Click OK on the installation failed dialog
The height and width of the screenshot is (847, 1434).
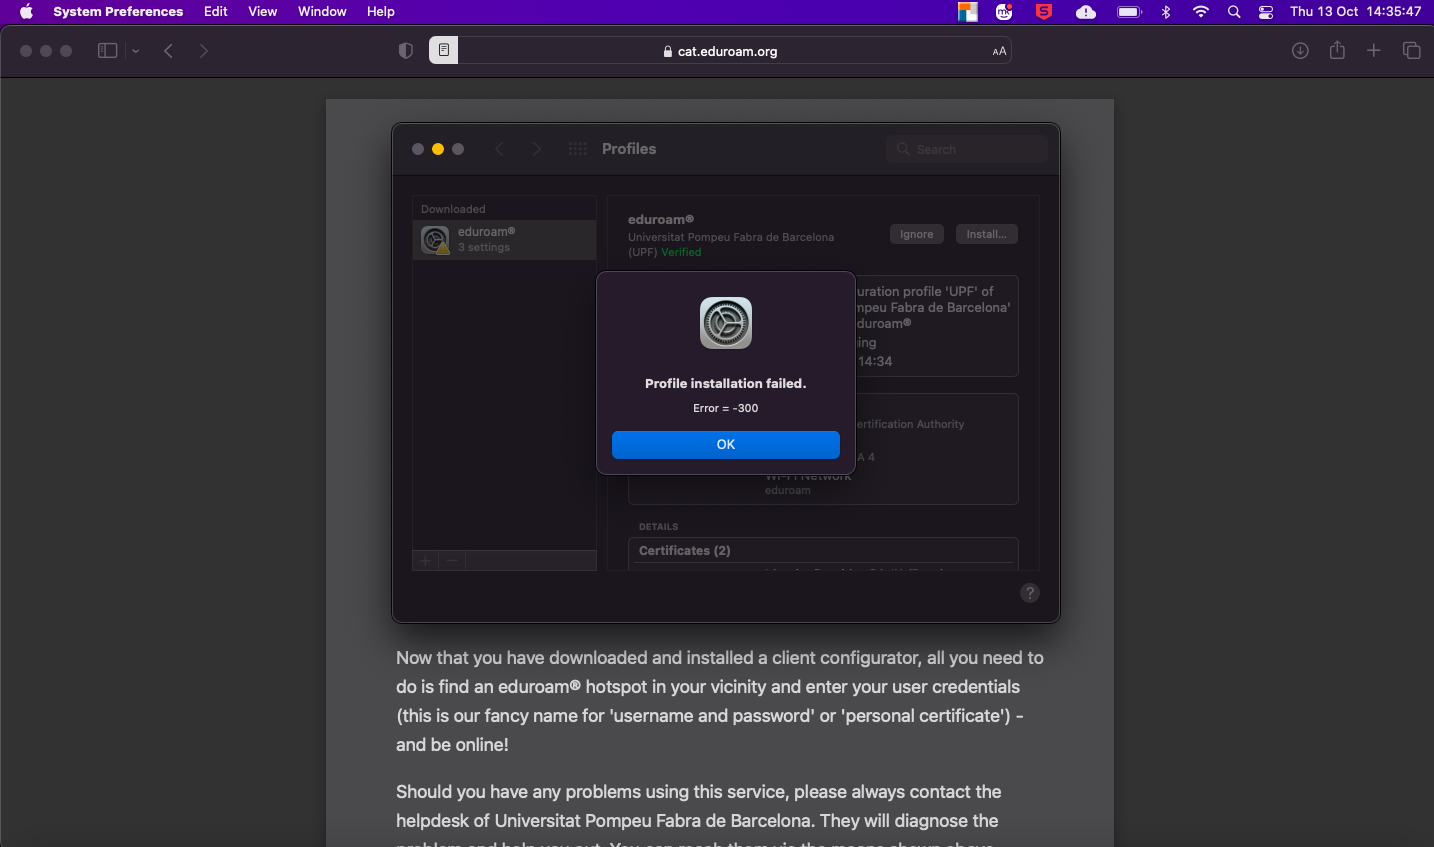726,445
